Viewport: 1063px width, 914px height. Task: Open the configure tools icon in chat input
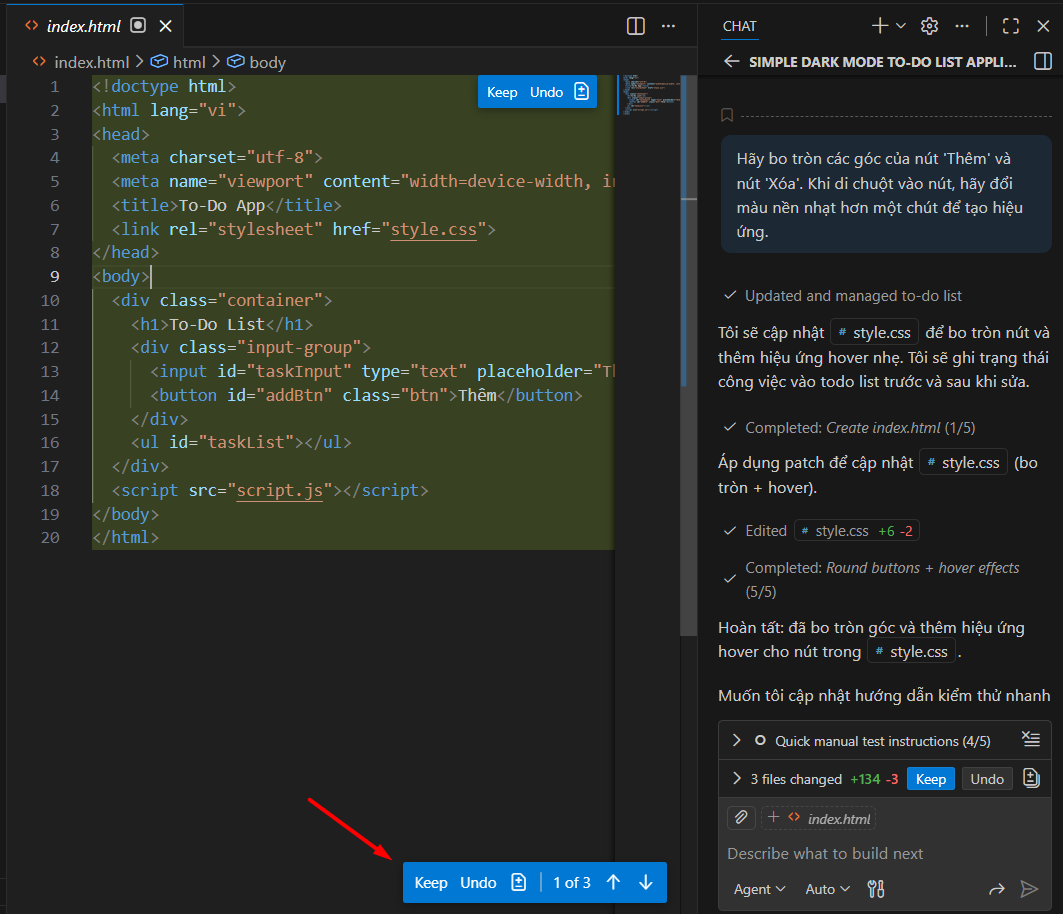click(877, 888)
